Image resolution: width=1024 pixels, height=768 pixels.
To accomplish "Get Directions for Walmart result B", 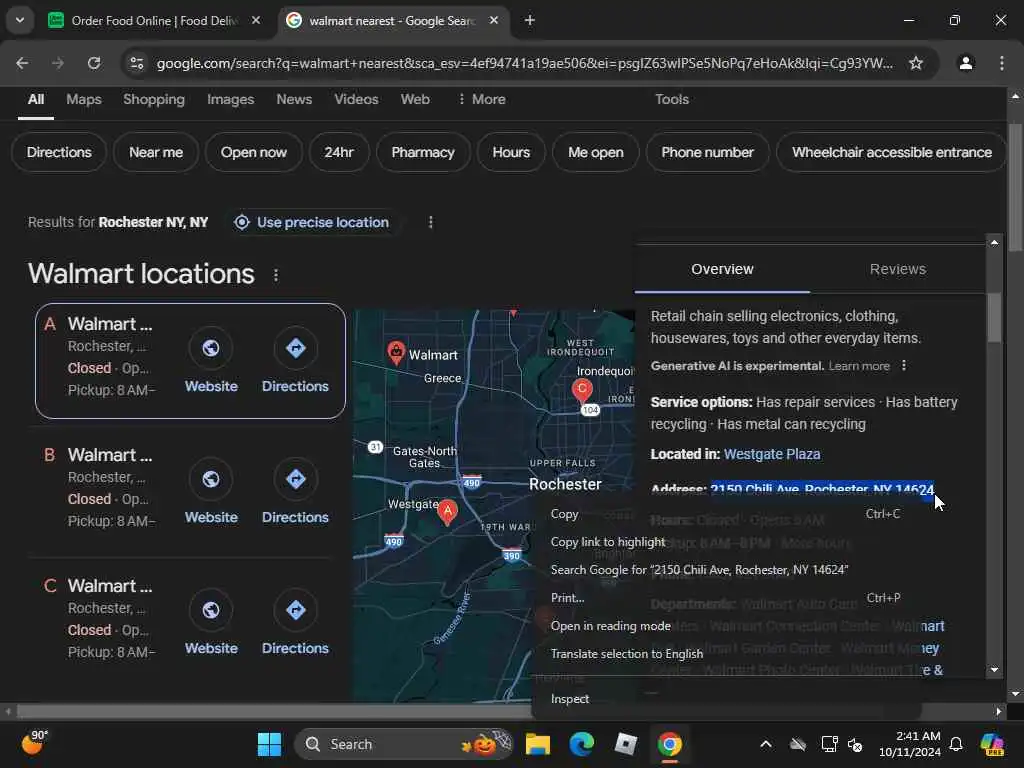I will pos(295,492).
